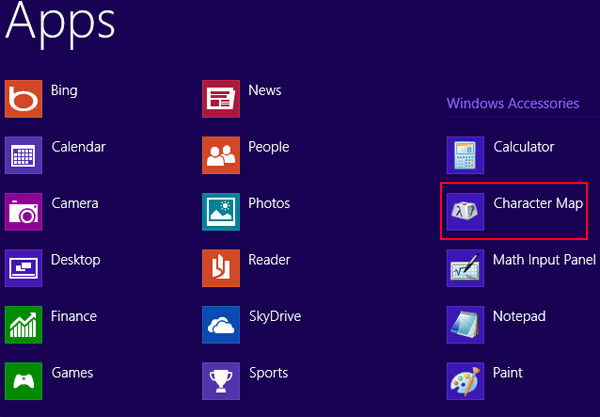Select the Math Input Panel label
This screenshot has width=600, height=417.
545,260
